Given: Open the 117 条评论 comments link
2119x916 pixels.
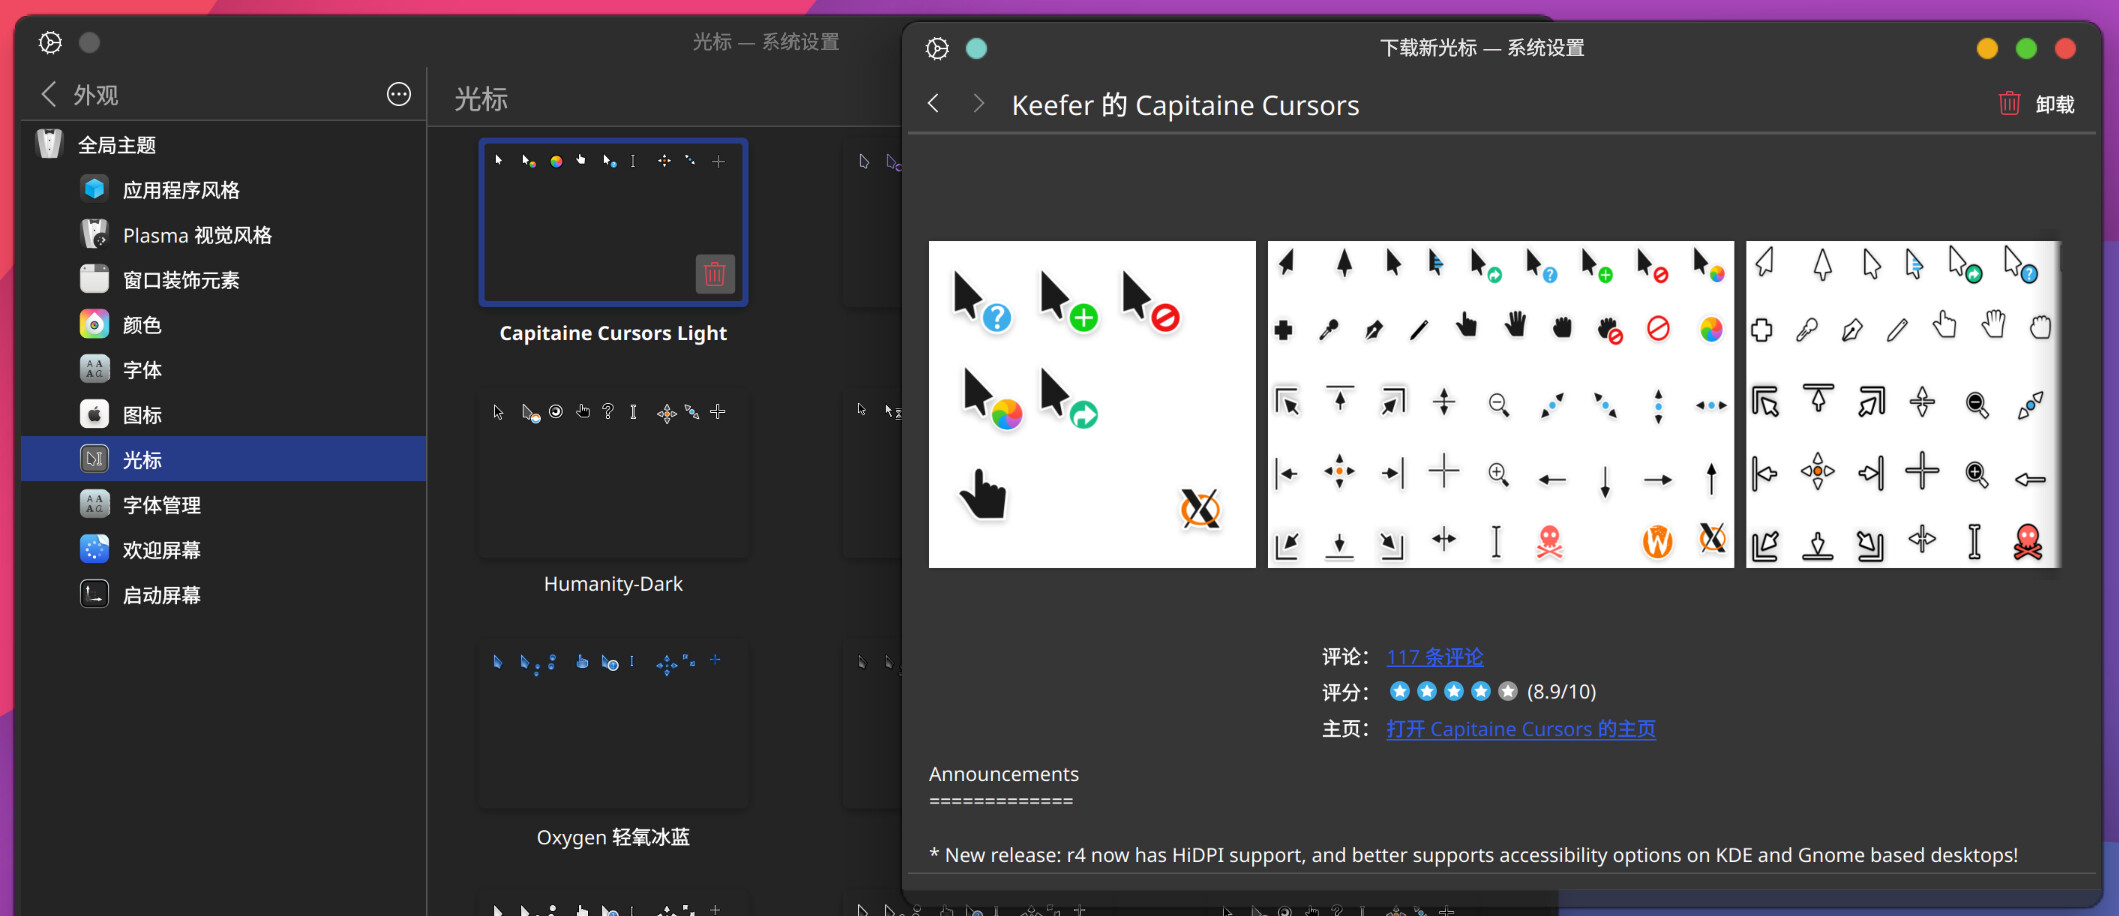Looking at the screenshot, I should click(x=1435, y=657).
